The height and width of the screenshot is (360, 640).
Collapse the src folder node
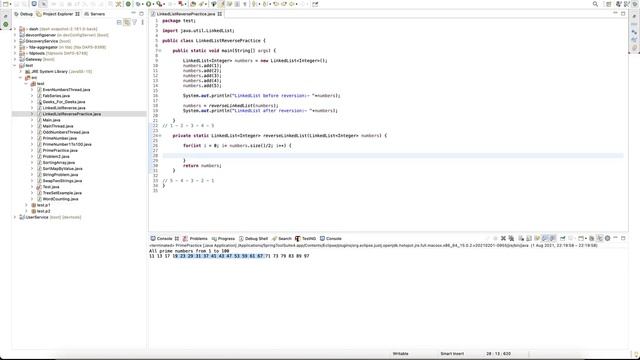(x=21, y=78)
